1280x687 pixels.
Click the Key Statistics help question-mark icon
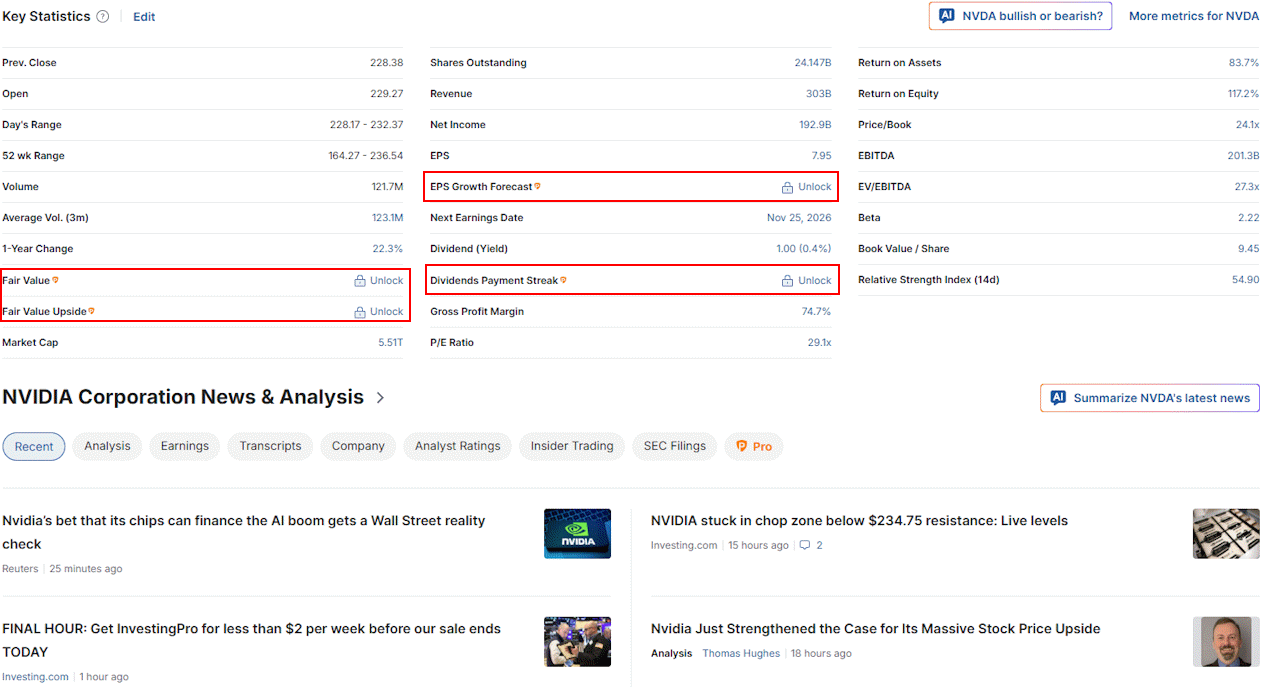click(x=103, y=17)
